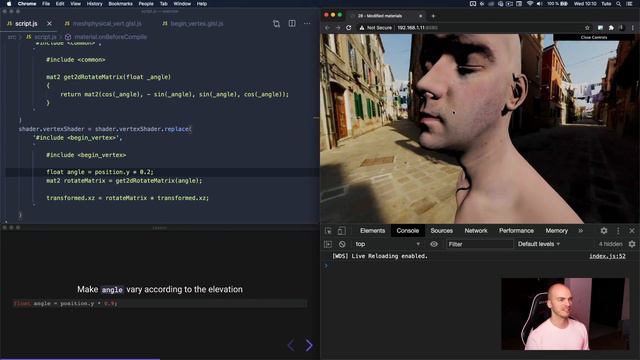Switch to the meshphysical_vert.glsl.js tab
The height and width of the screenshot is (360, 640).
point(103,24)
